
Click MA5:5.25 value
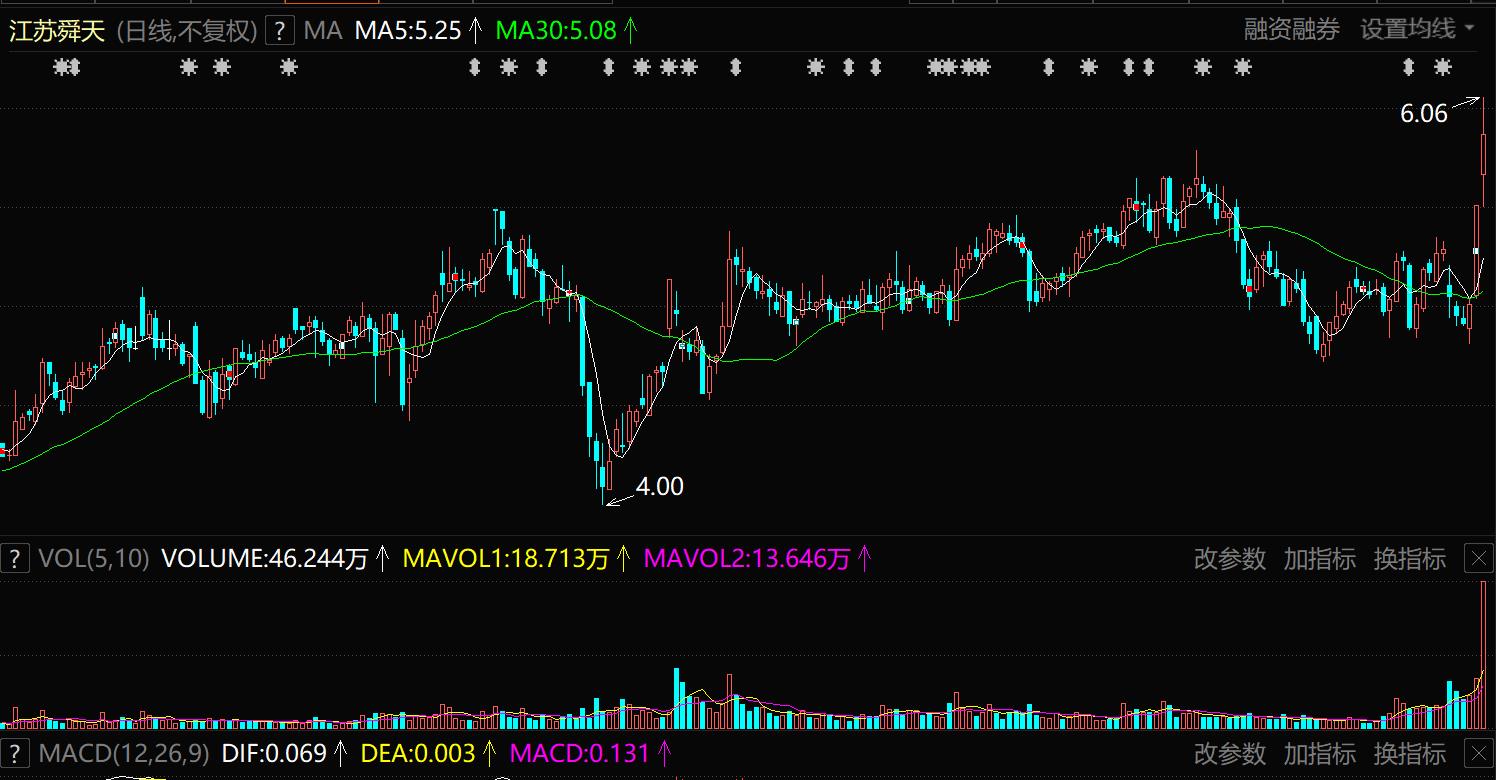click(408, 30)
